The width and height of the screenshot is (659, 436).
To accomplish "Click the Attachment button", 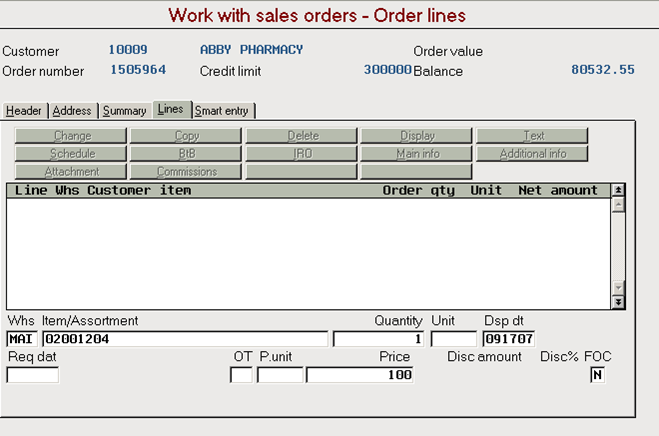I will click(x=71, y=172).
